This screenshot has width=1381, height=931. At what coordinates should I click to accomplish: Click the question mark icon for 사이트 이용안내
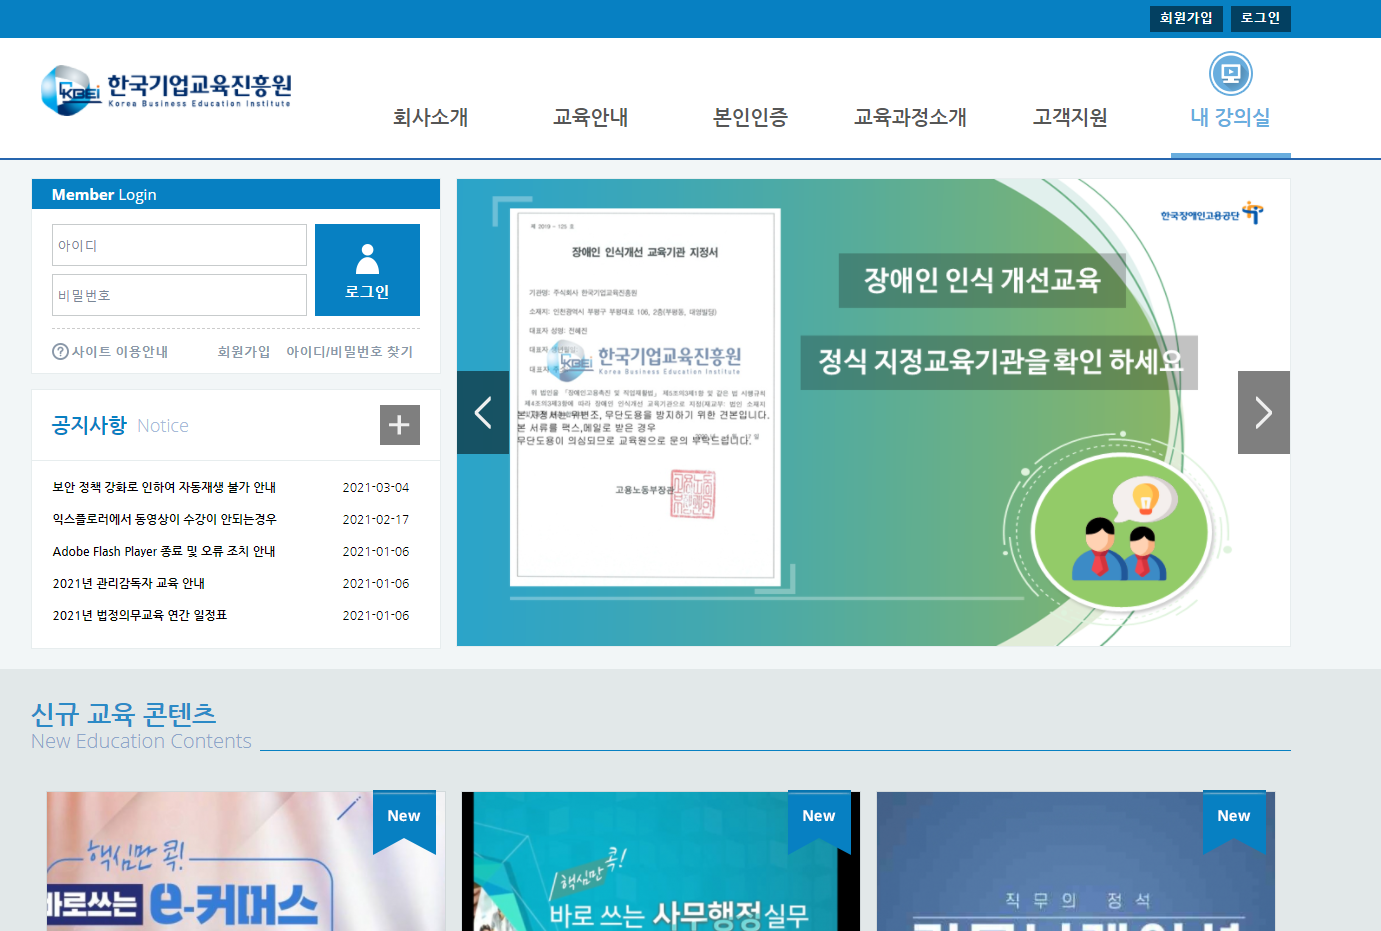60,352
